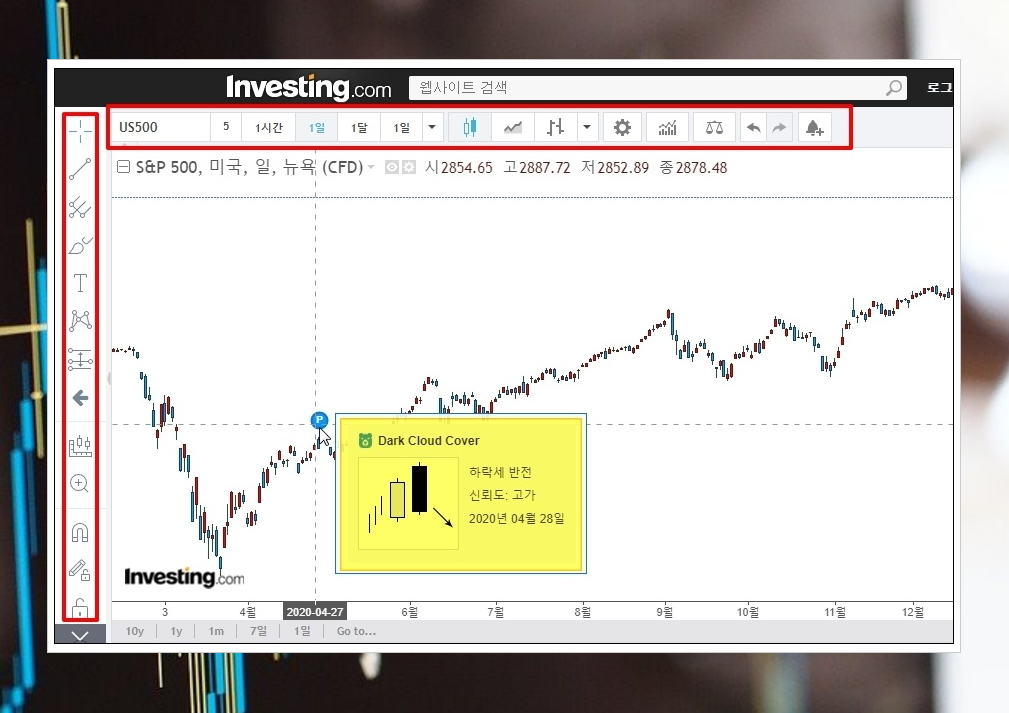Select the 7일 range

pos(258,631)
